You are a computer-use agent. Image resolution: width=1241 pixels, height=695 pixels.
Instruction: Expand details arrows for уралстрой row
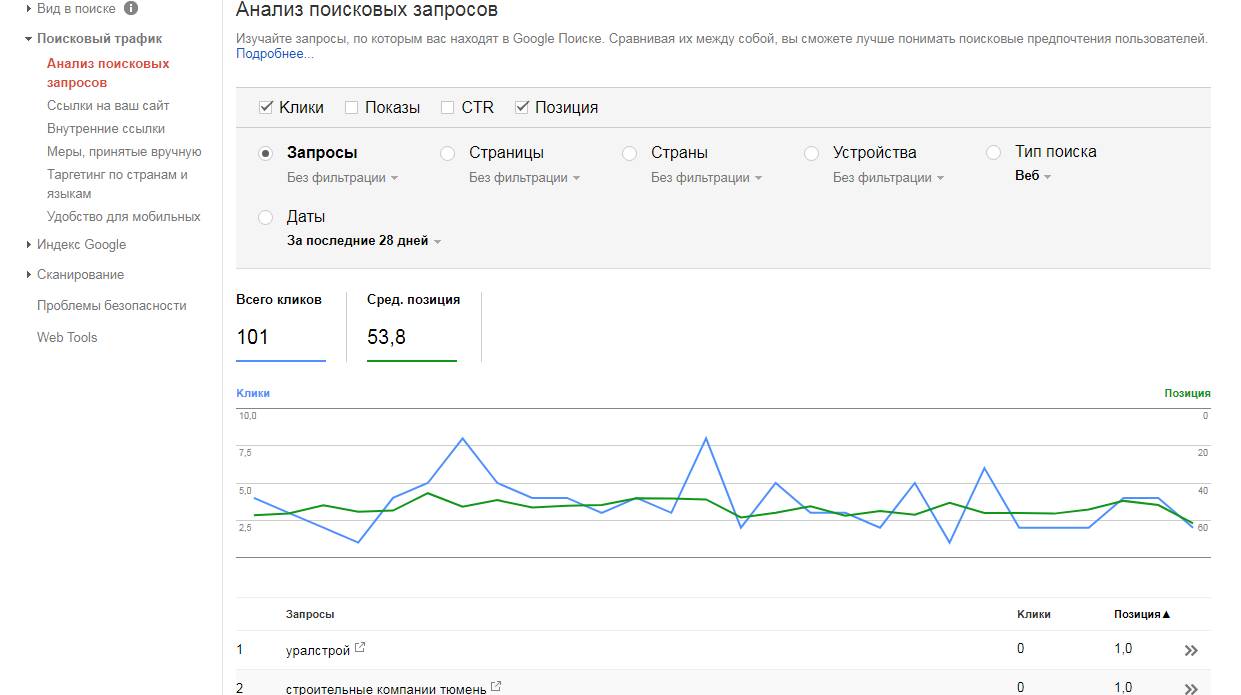coord(1190,650)
